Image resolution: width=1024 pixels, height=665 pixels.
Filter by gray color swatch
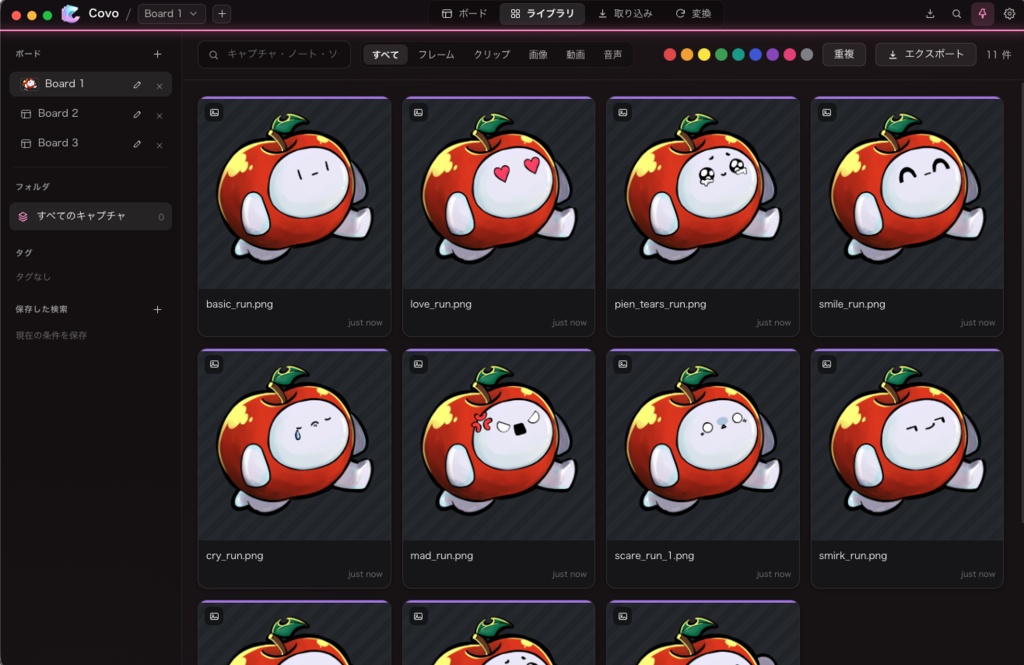click(807, 55)
